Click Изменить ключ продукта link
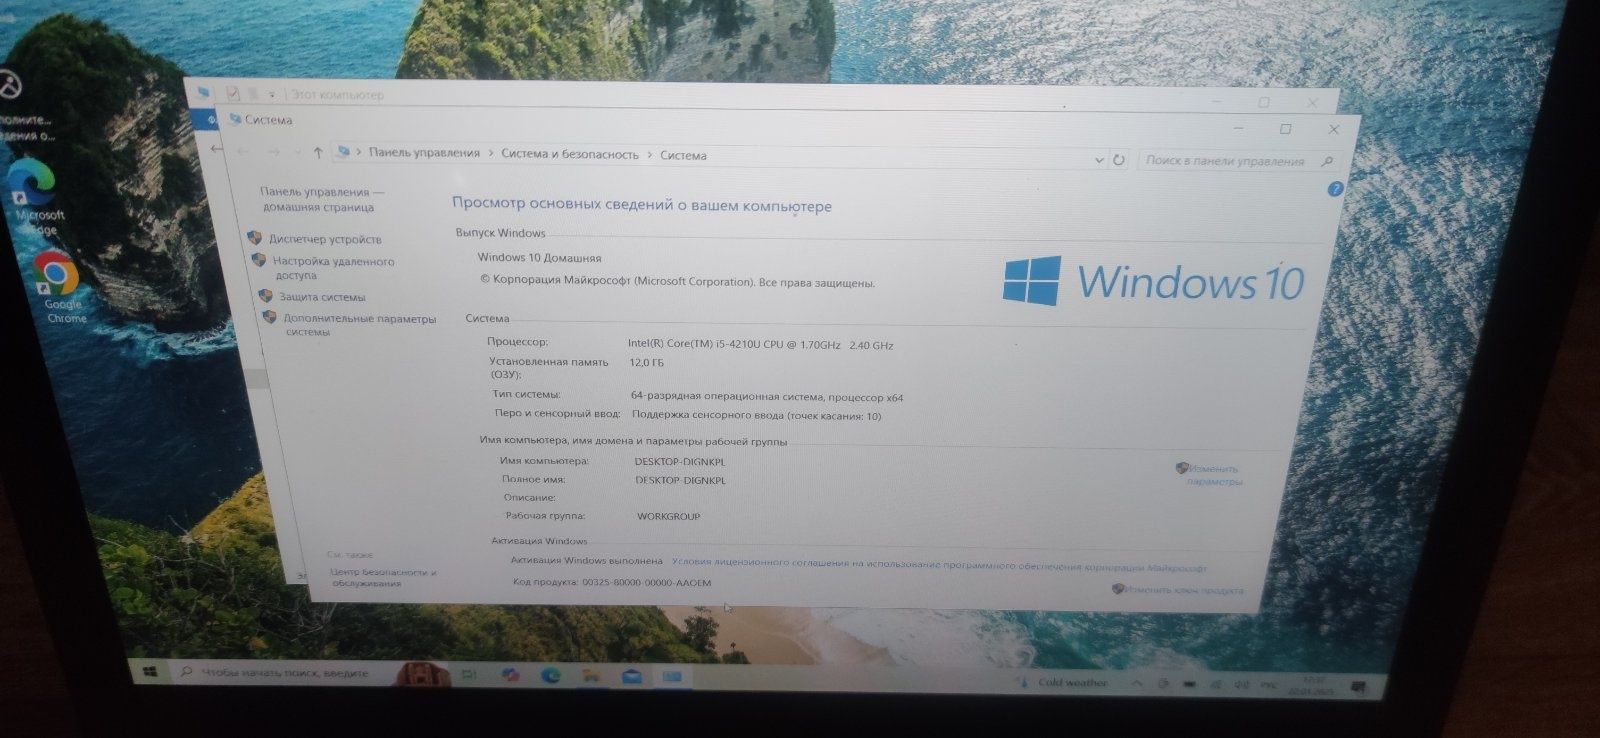Image resolution: width=1600 pixels, height=738 pixels. (1184, 590)
